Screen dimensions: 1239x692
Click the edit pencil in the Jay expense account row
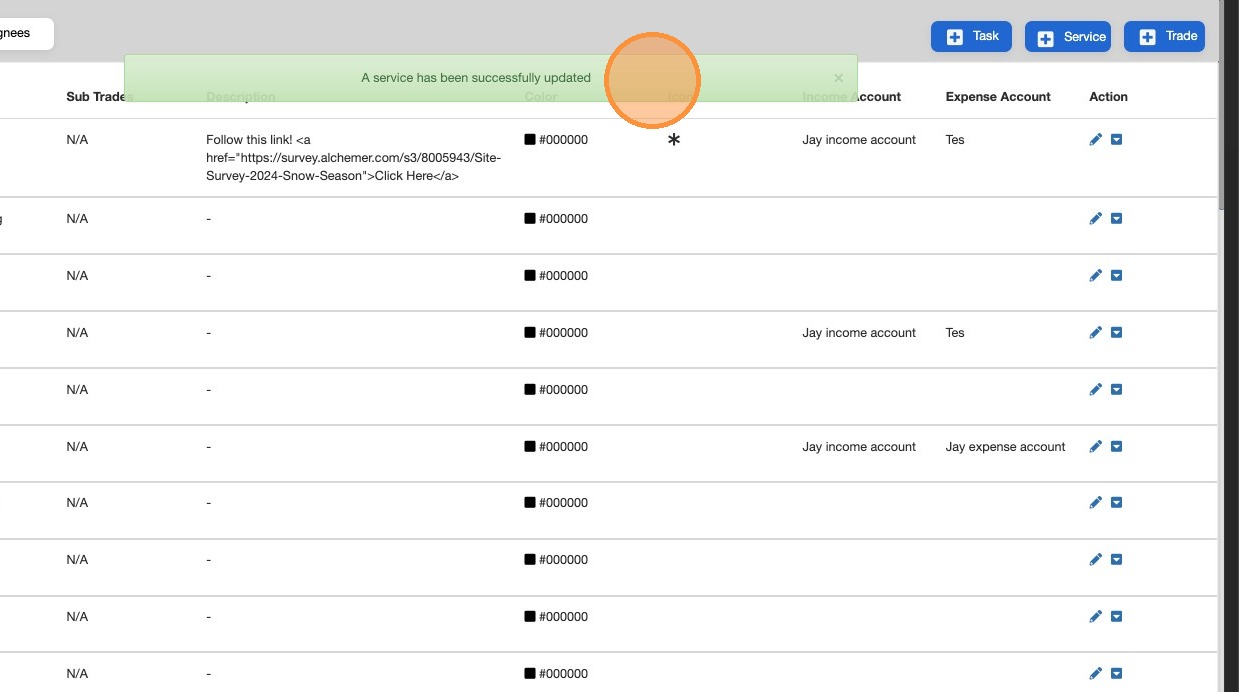coord(1095,447)
